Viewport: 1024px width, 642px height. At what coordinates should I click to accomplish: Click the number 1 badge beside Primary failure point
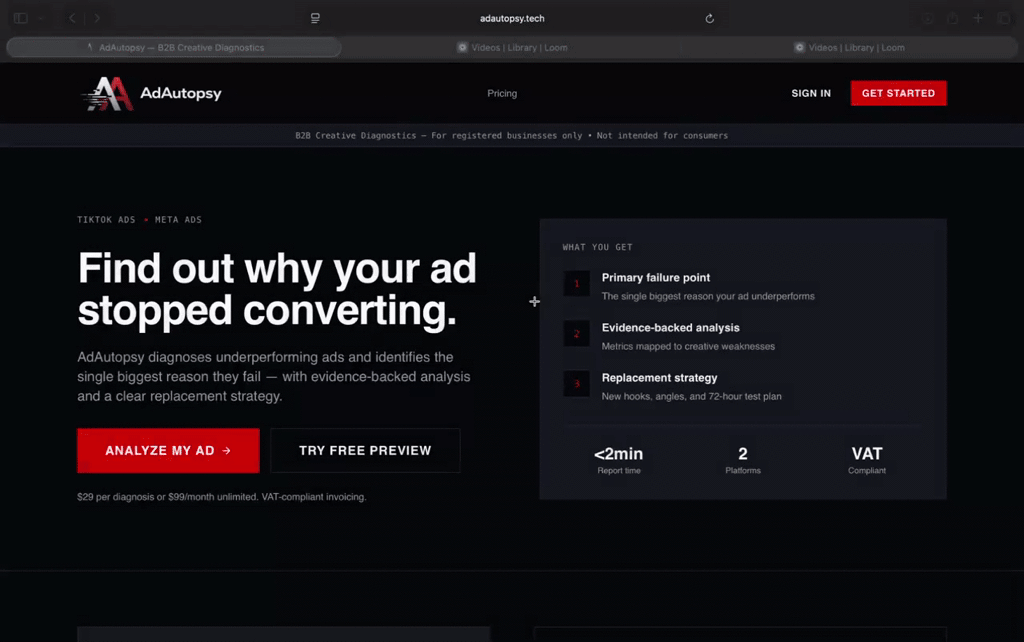577,283
